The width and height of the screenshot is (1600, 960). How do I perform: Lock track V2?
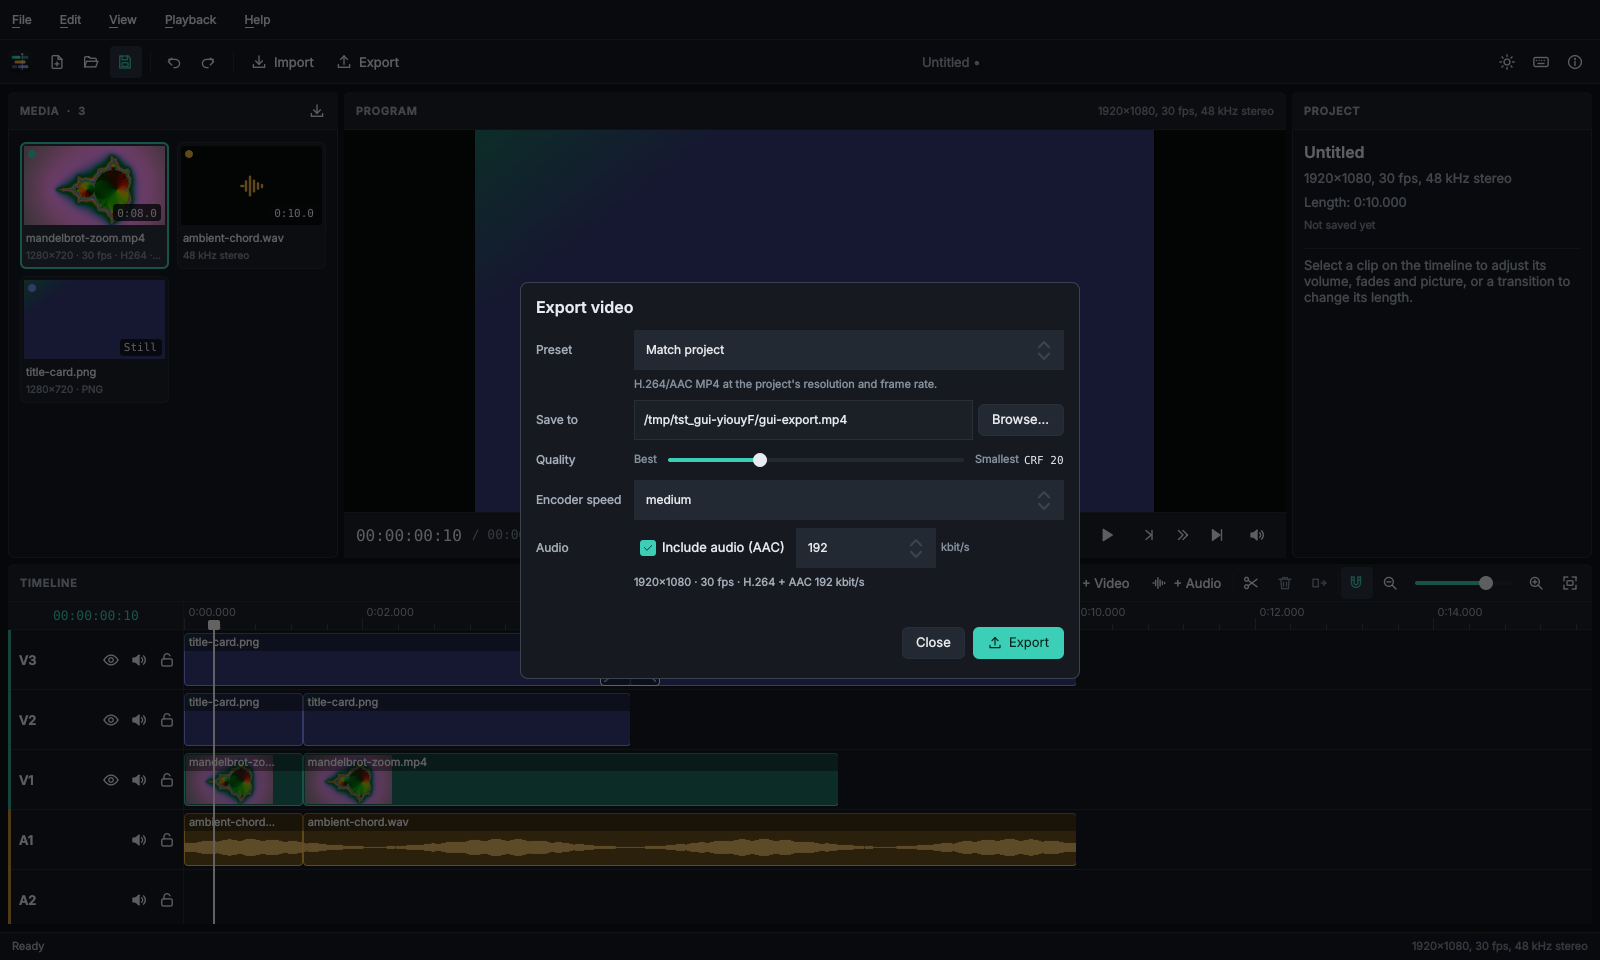(x=167, y=720)
